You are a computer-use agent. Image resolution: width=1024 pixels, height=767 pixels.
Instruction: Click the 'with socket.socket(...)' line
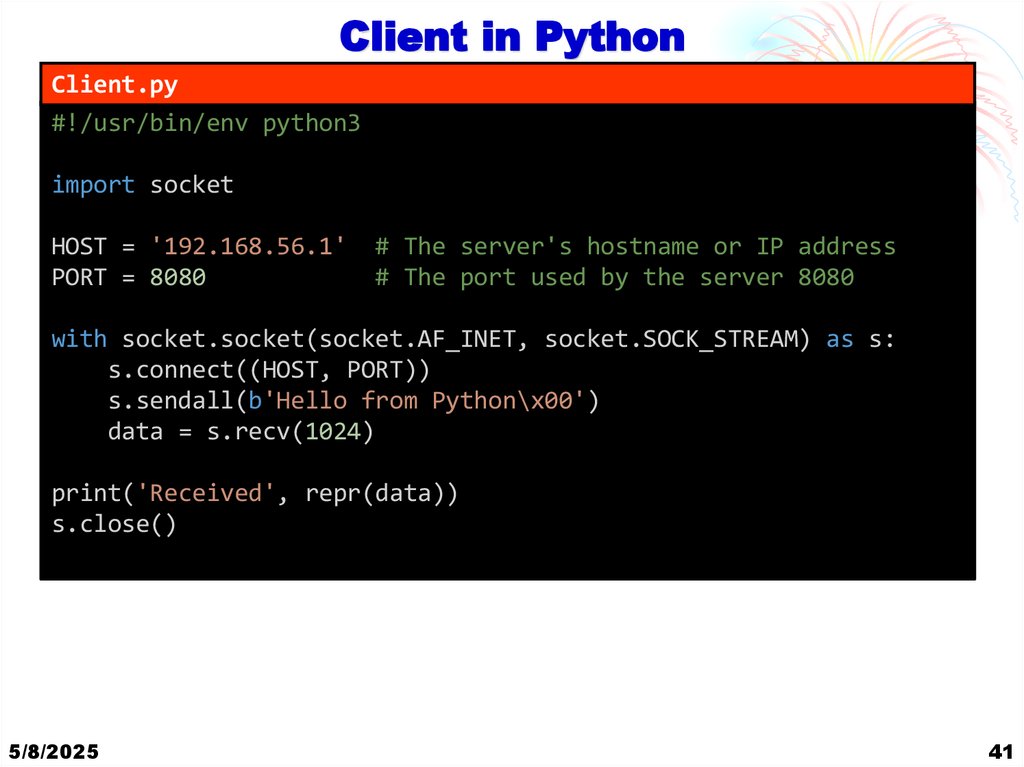coord(473,339)
